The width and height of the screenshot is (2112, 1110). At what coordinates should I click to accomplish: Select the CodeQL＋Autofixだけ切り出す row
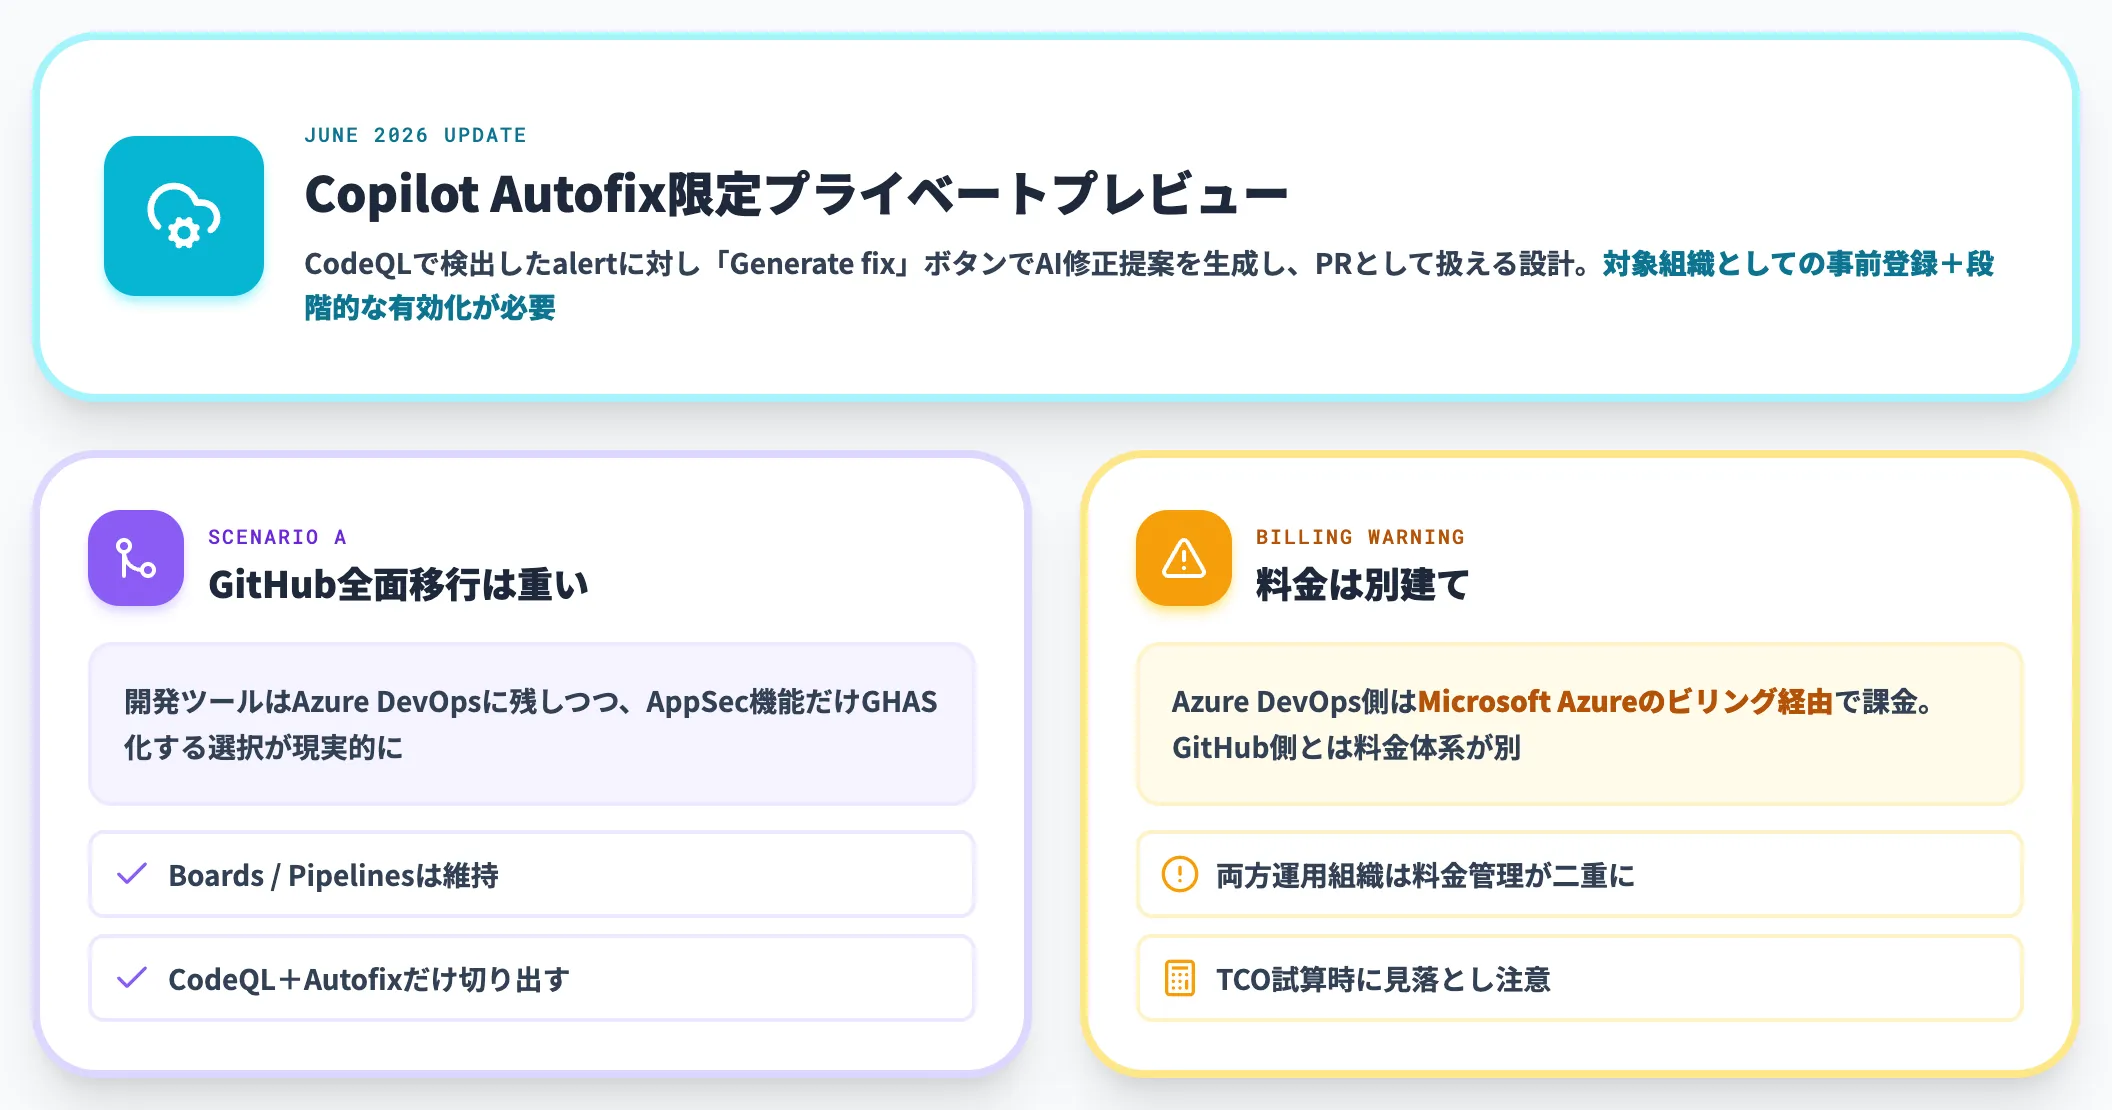(532, 978)
